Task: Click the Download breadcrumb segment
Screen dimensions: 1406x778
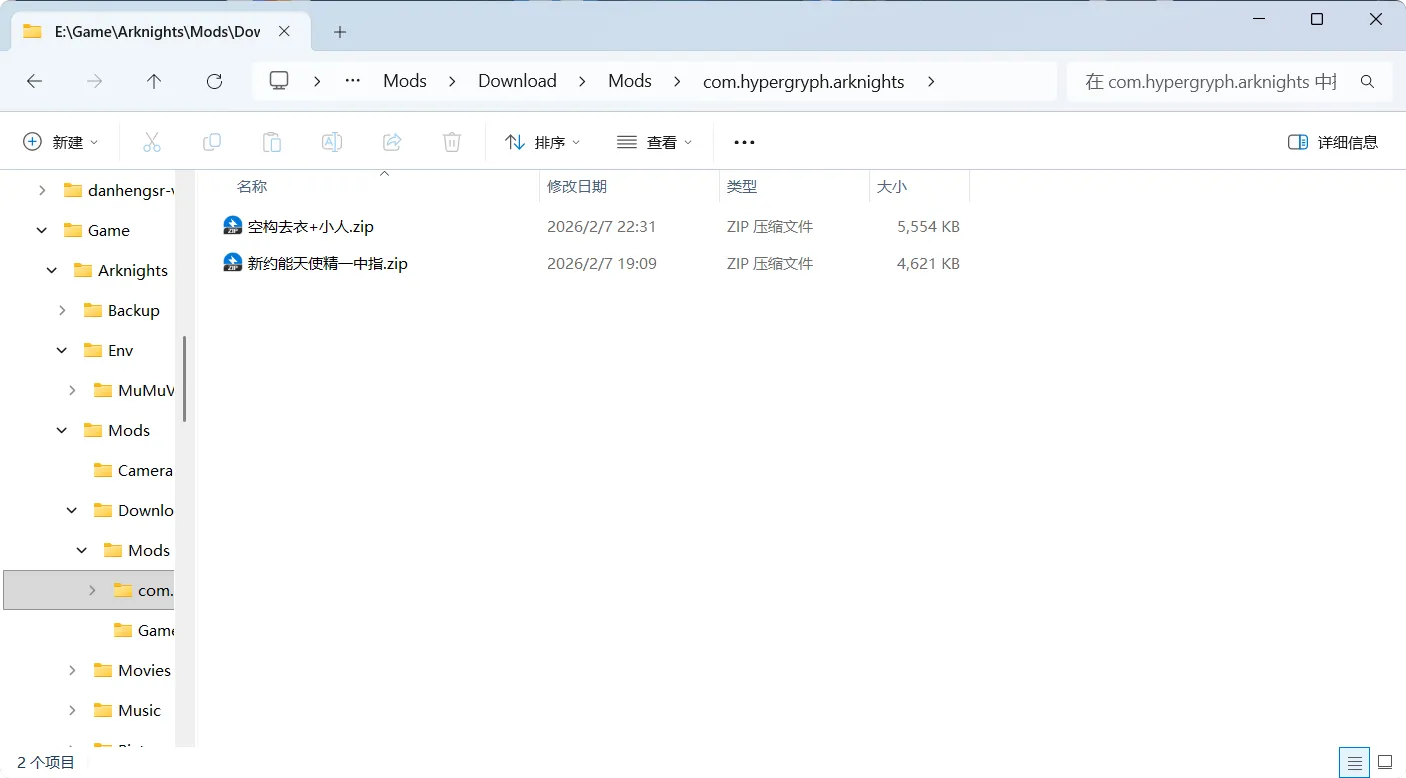Action: pyautogui.click(x=517, y=82)
